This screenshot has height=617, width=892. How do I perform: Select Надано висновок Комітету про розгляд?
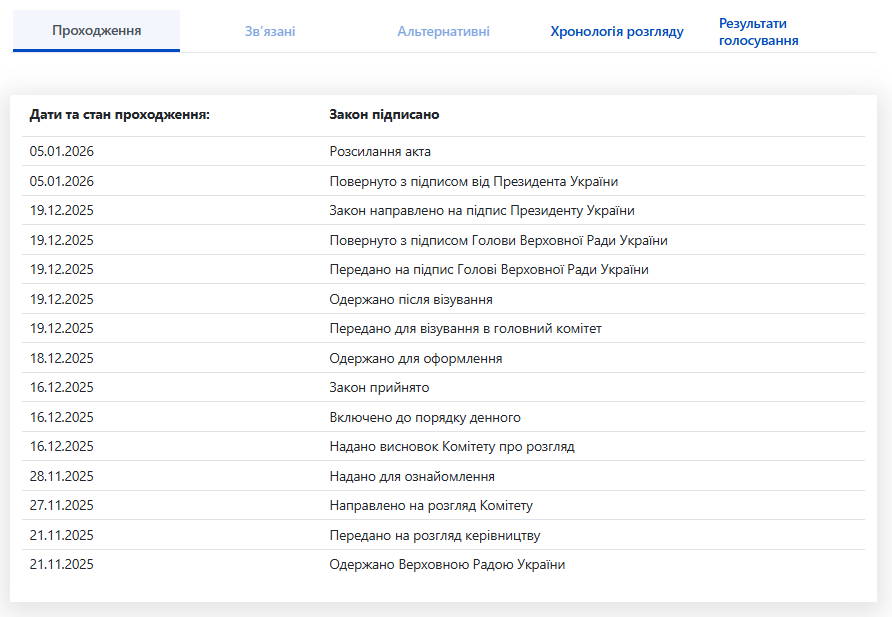(443, 446)
